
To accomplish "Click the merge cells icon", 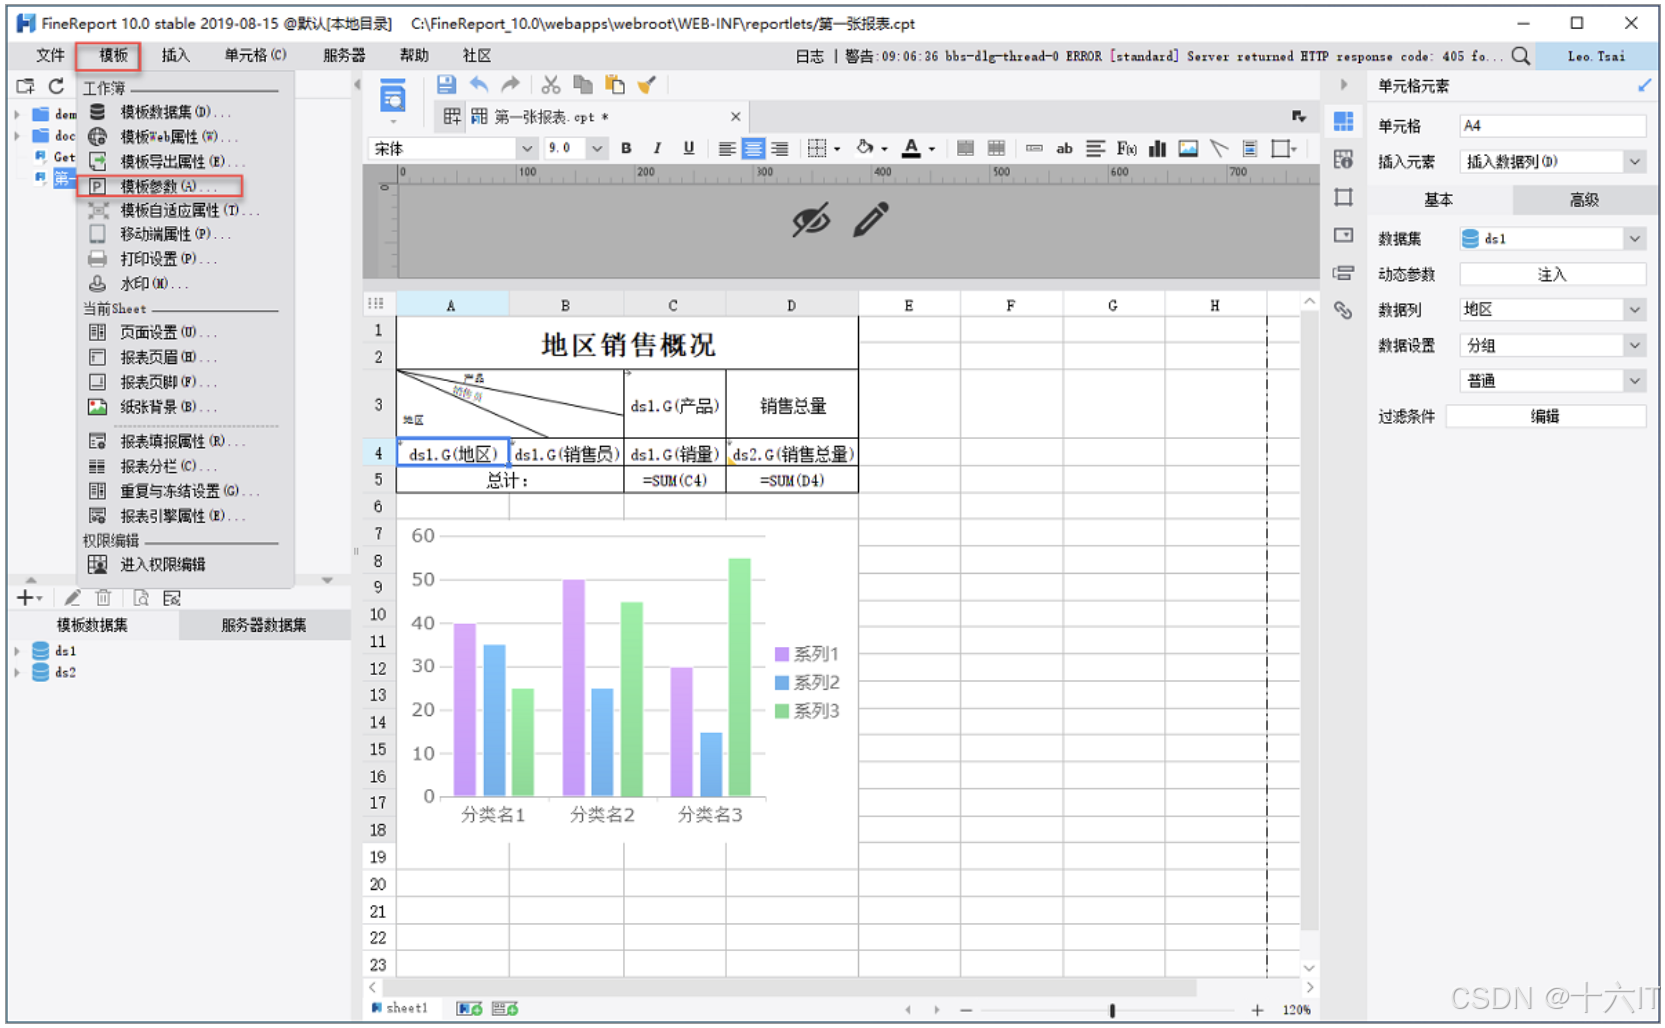I will 965,149.
